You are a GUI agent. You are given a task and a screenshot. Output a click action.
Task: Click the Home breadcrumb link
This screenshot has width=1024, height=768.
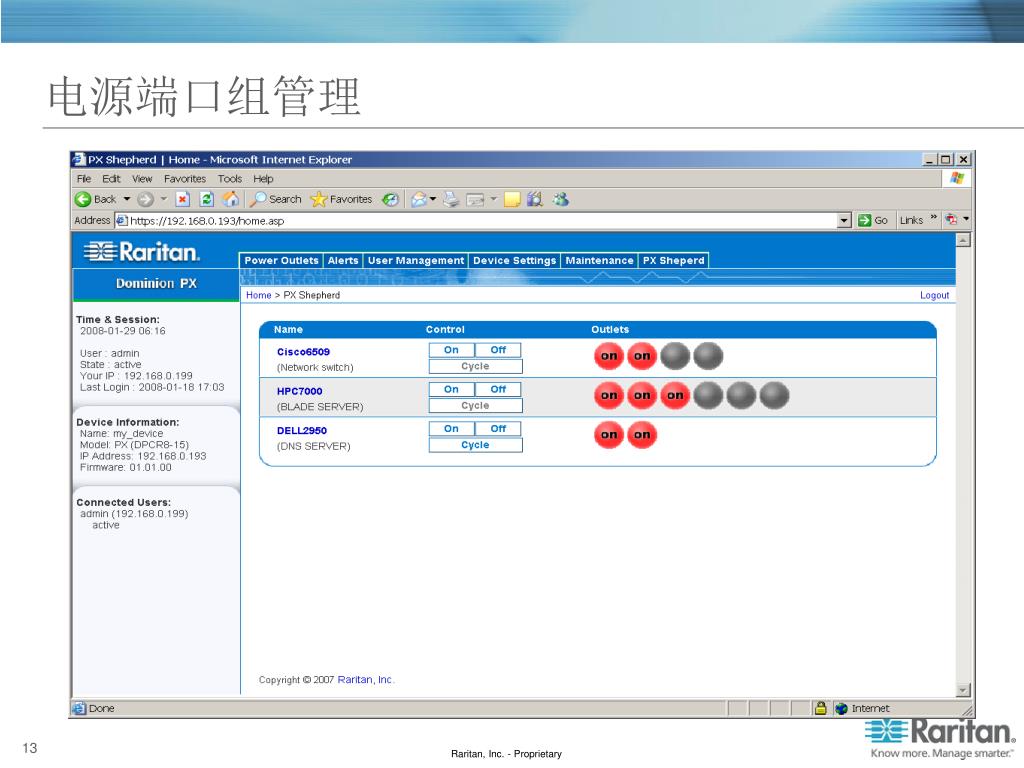[259, 295]
